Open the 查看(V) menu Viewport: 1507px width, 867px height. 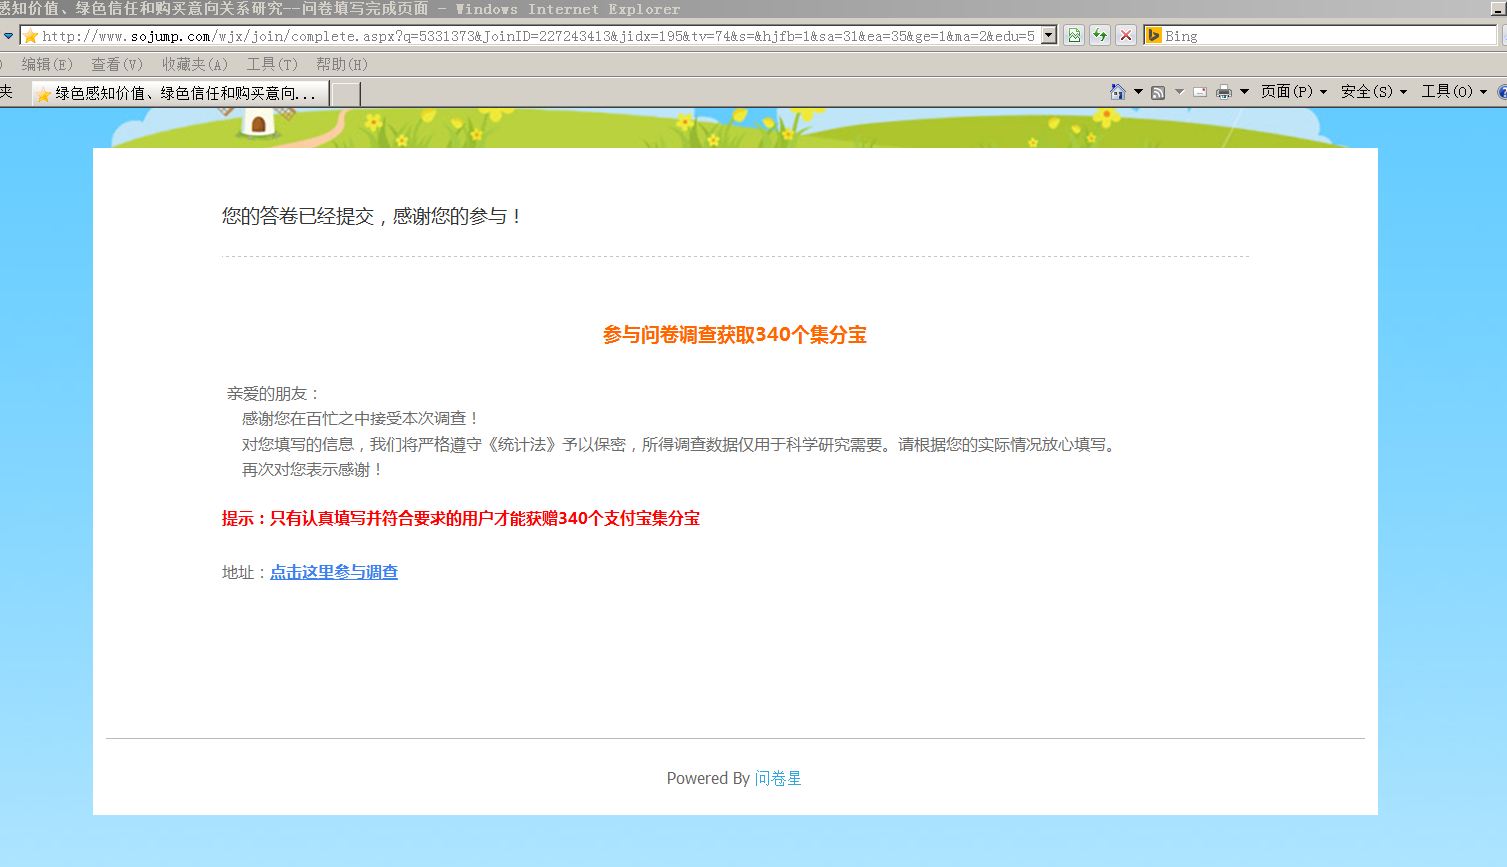pos(117,64)
